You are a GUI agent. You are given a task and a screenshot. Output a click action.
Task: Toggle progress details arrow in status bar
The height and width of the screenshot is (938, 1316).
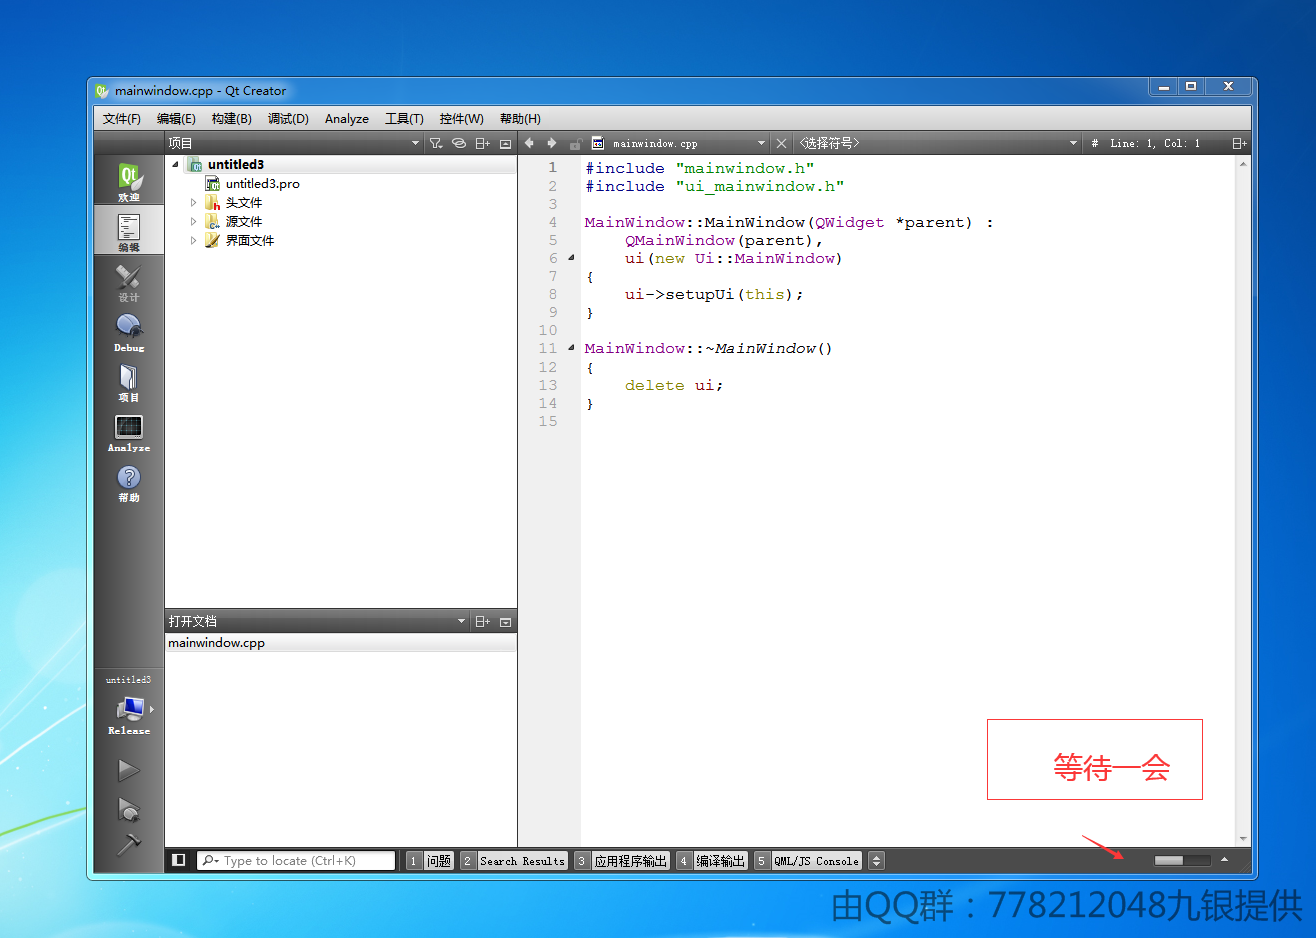1224,860
